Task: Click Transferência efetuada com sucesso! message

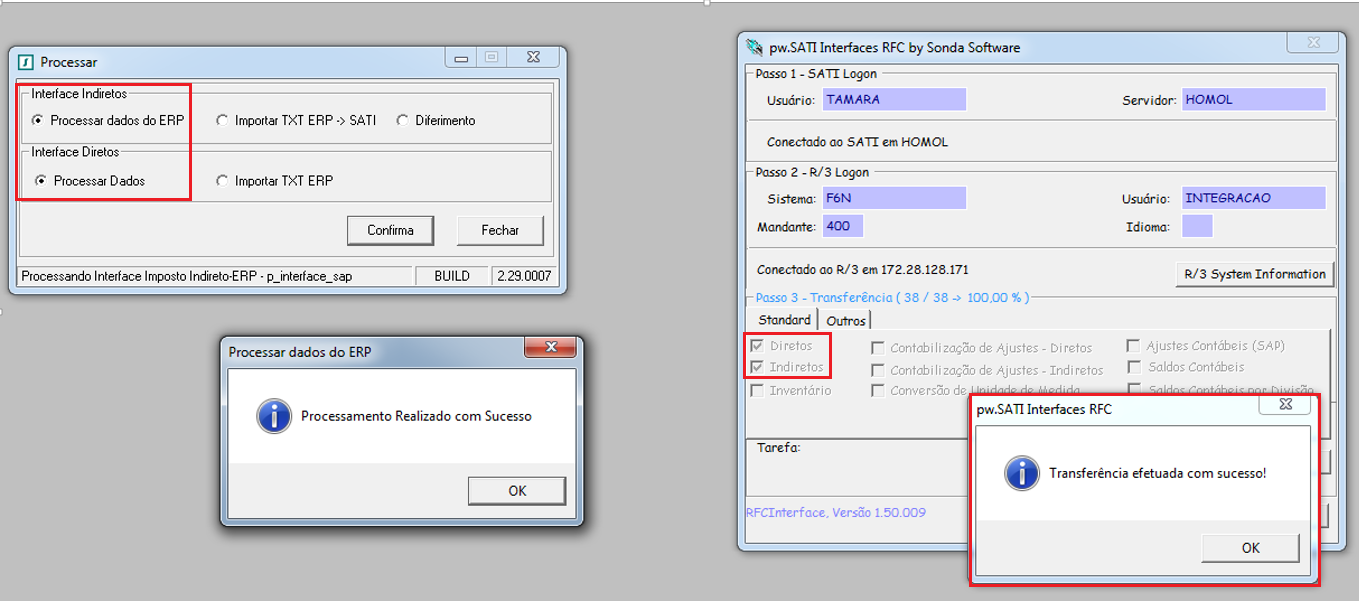Action: 1158,473
